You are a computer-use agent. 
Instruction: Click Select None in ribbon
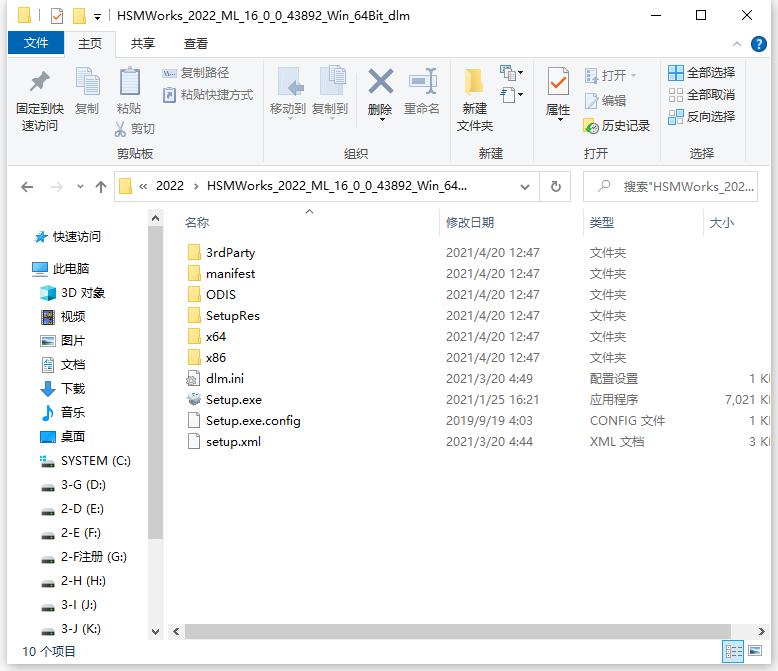point(701,95)
